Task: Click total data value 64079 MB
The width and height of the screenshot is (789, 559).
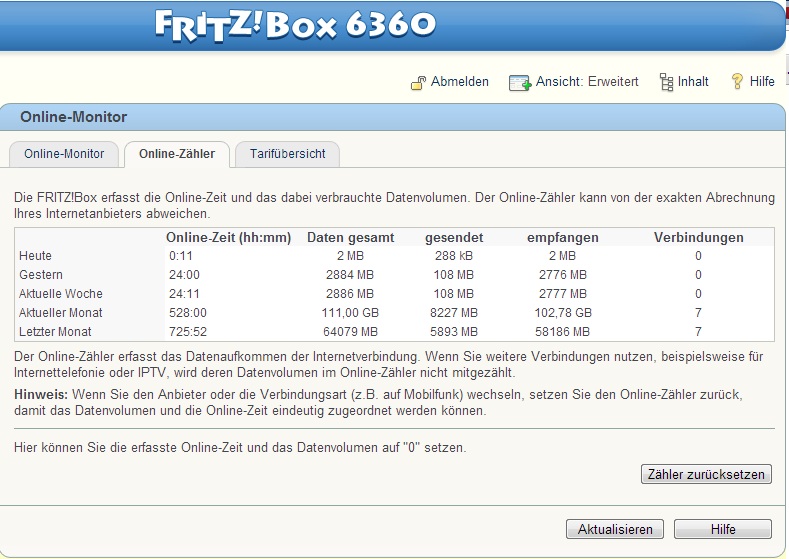Action: coord(350,332)
